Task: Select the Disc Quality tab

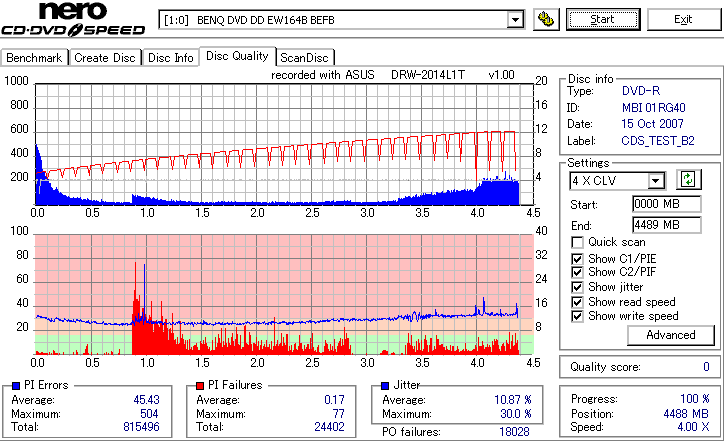Action: (x=237, y=56)
